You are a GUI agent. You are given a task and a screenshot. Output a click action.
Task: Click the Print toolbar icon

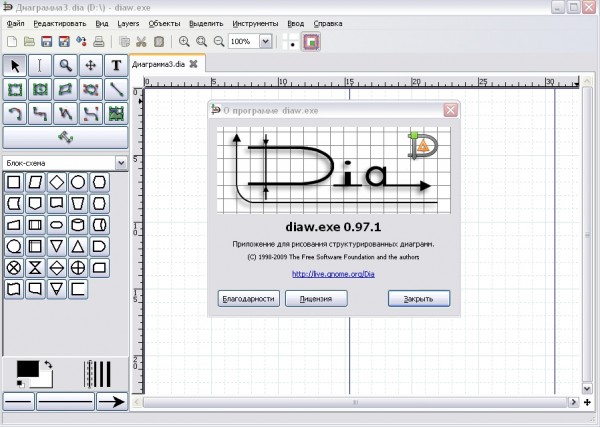click(x=99, y=41)
